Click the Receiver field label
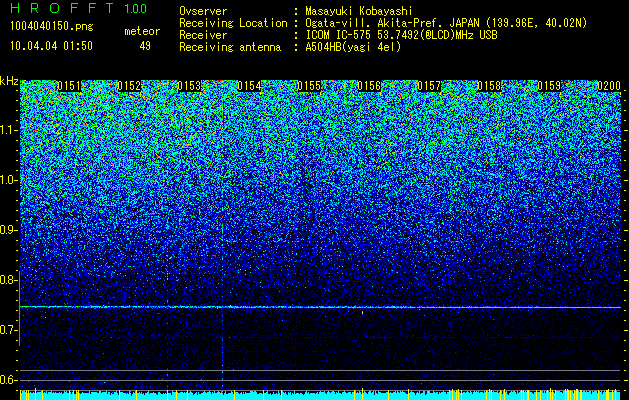629x400 pixels. click(x=203, y=35)
